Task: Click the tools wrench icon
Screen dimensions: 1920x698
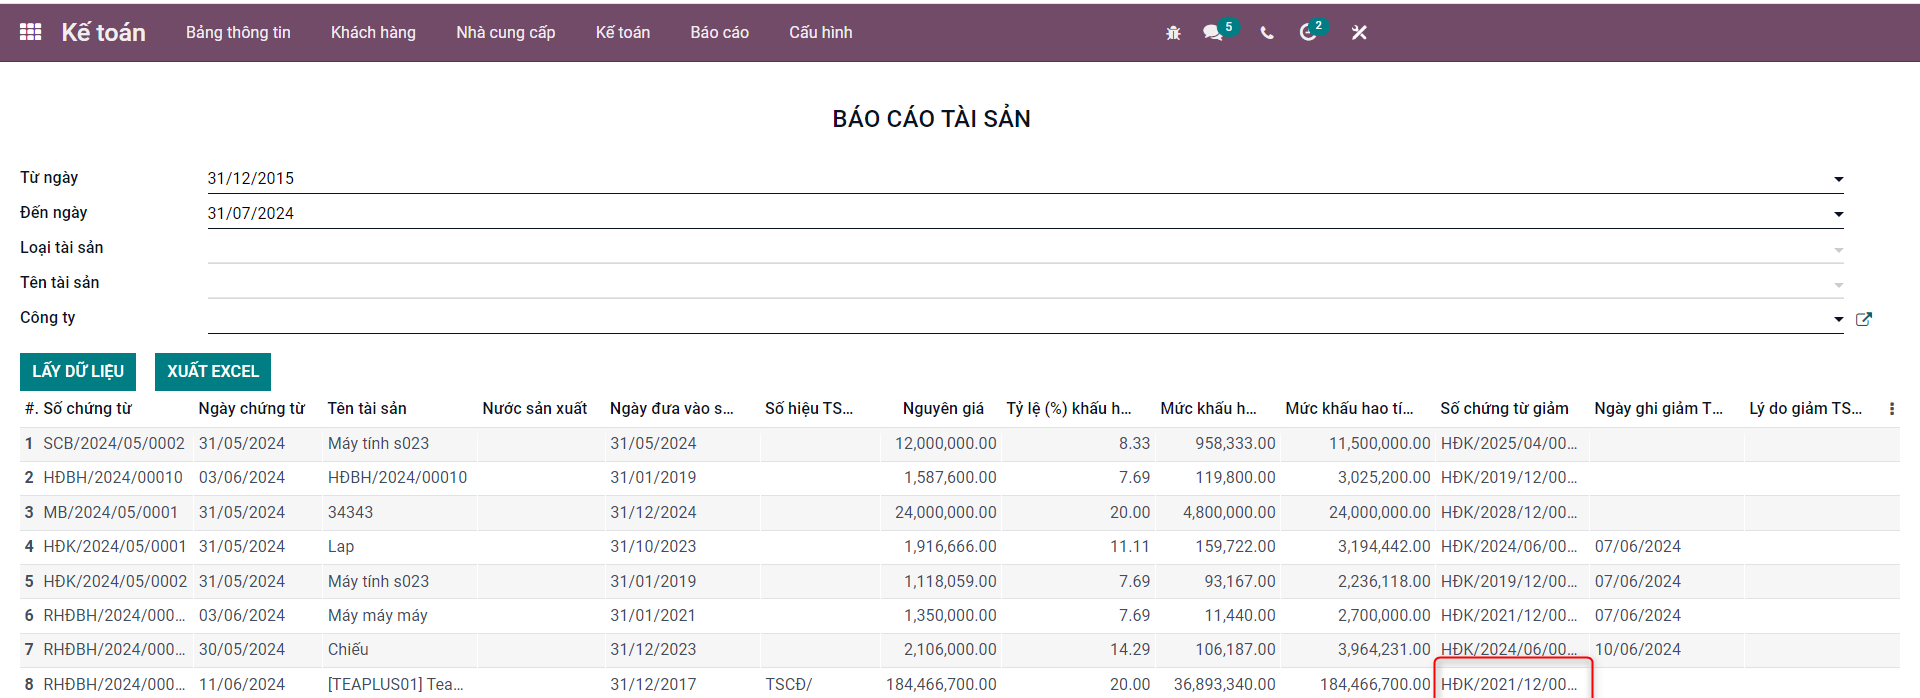Action: tap(1359, 33)
